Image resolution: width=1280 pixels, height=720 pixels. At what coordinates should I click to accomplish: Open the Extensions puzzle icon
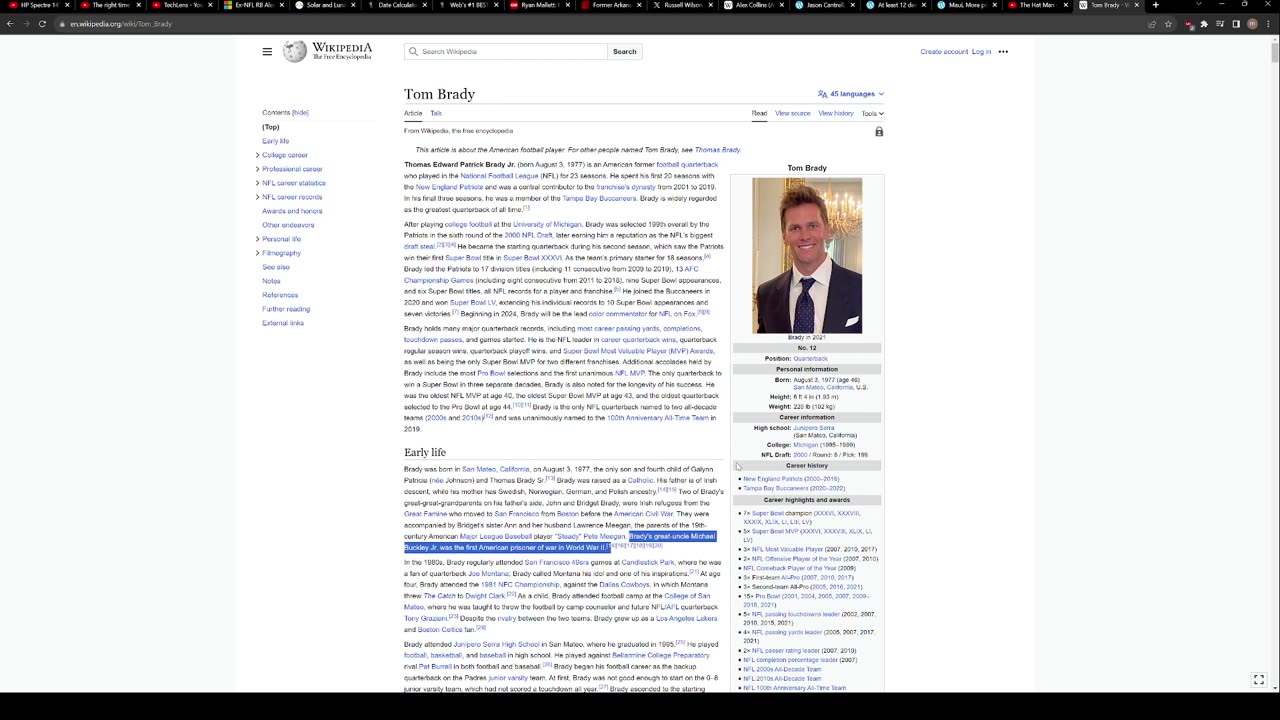(x=1204, y=24)
